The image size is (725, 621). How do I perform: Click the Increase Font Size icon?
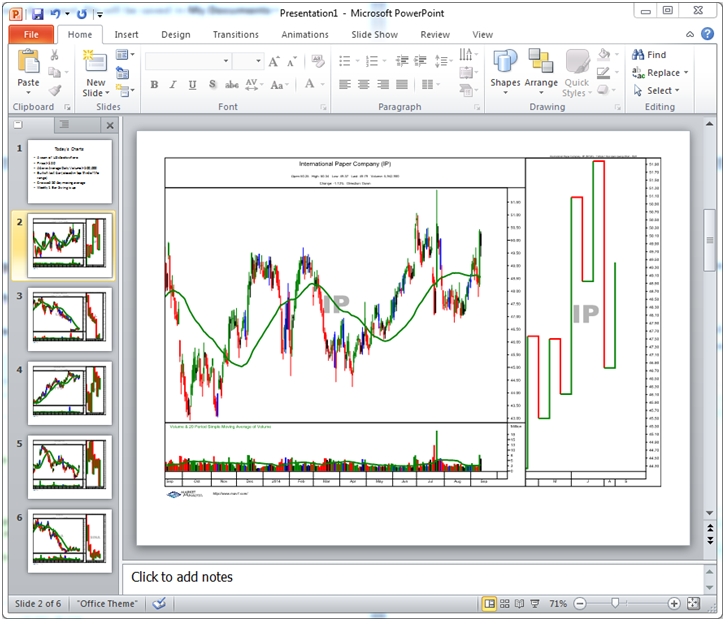pos(274,61)
